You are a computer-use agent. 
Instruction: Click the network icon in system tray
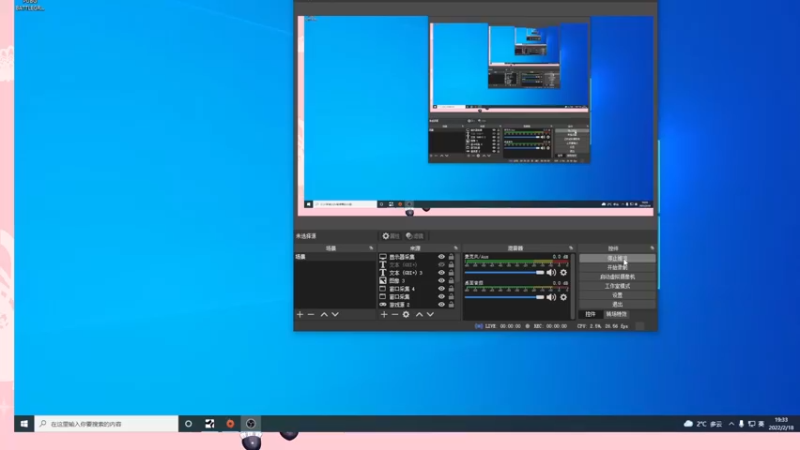(752, 424)
